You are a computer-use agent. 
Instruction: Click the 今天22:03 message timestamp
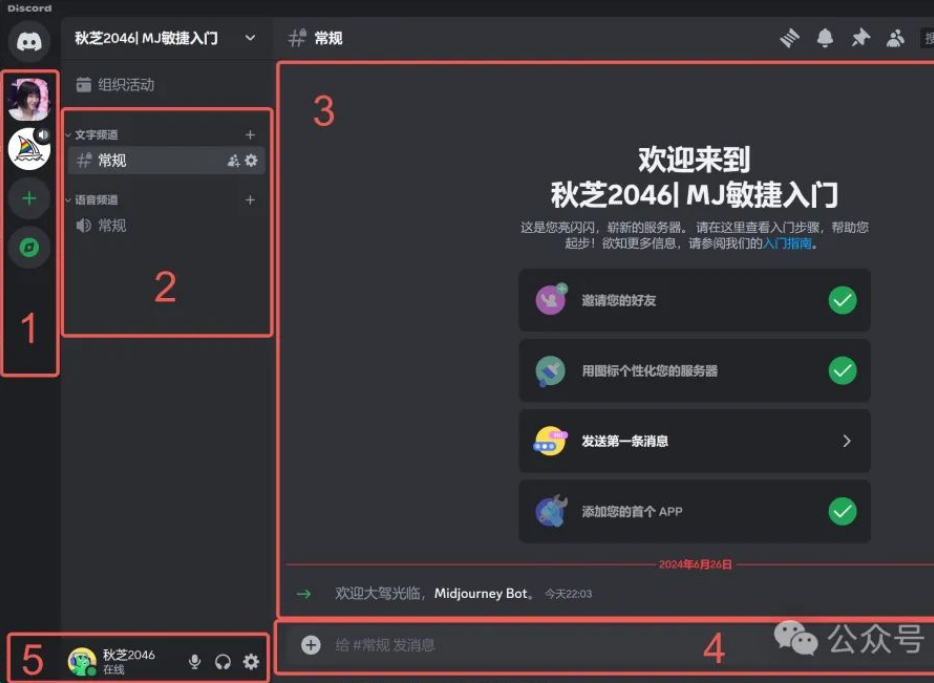(568, 594)
